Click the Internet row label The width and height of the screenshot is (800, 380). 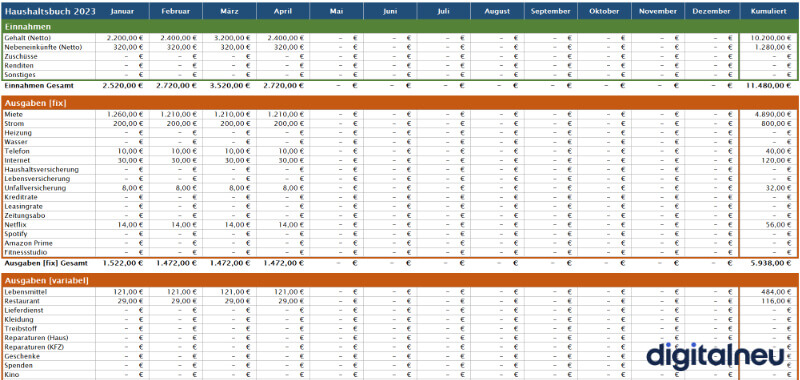(x=17, y=160)
